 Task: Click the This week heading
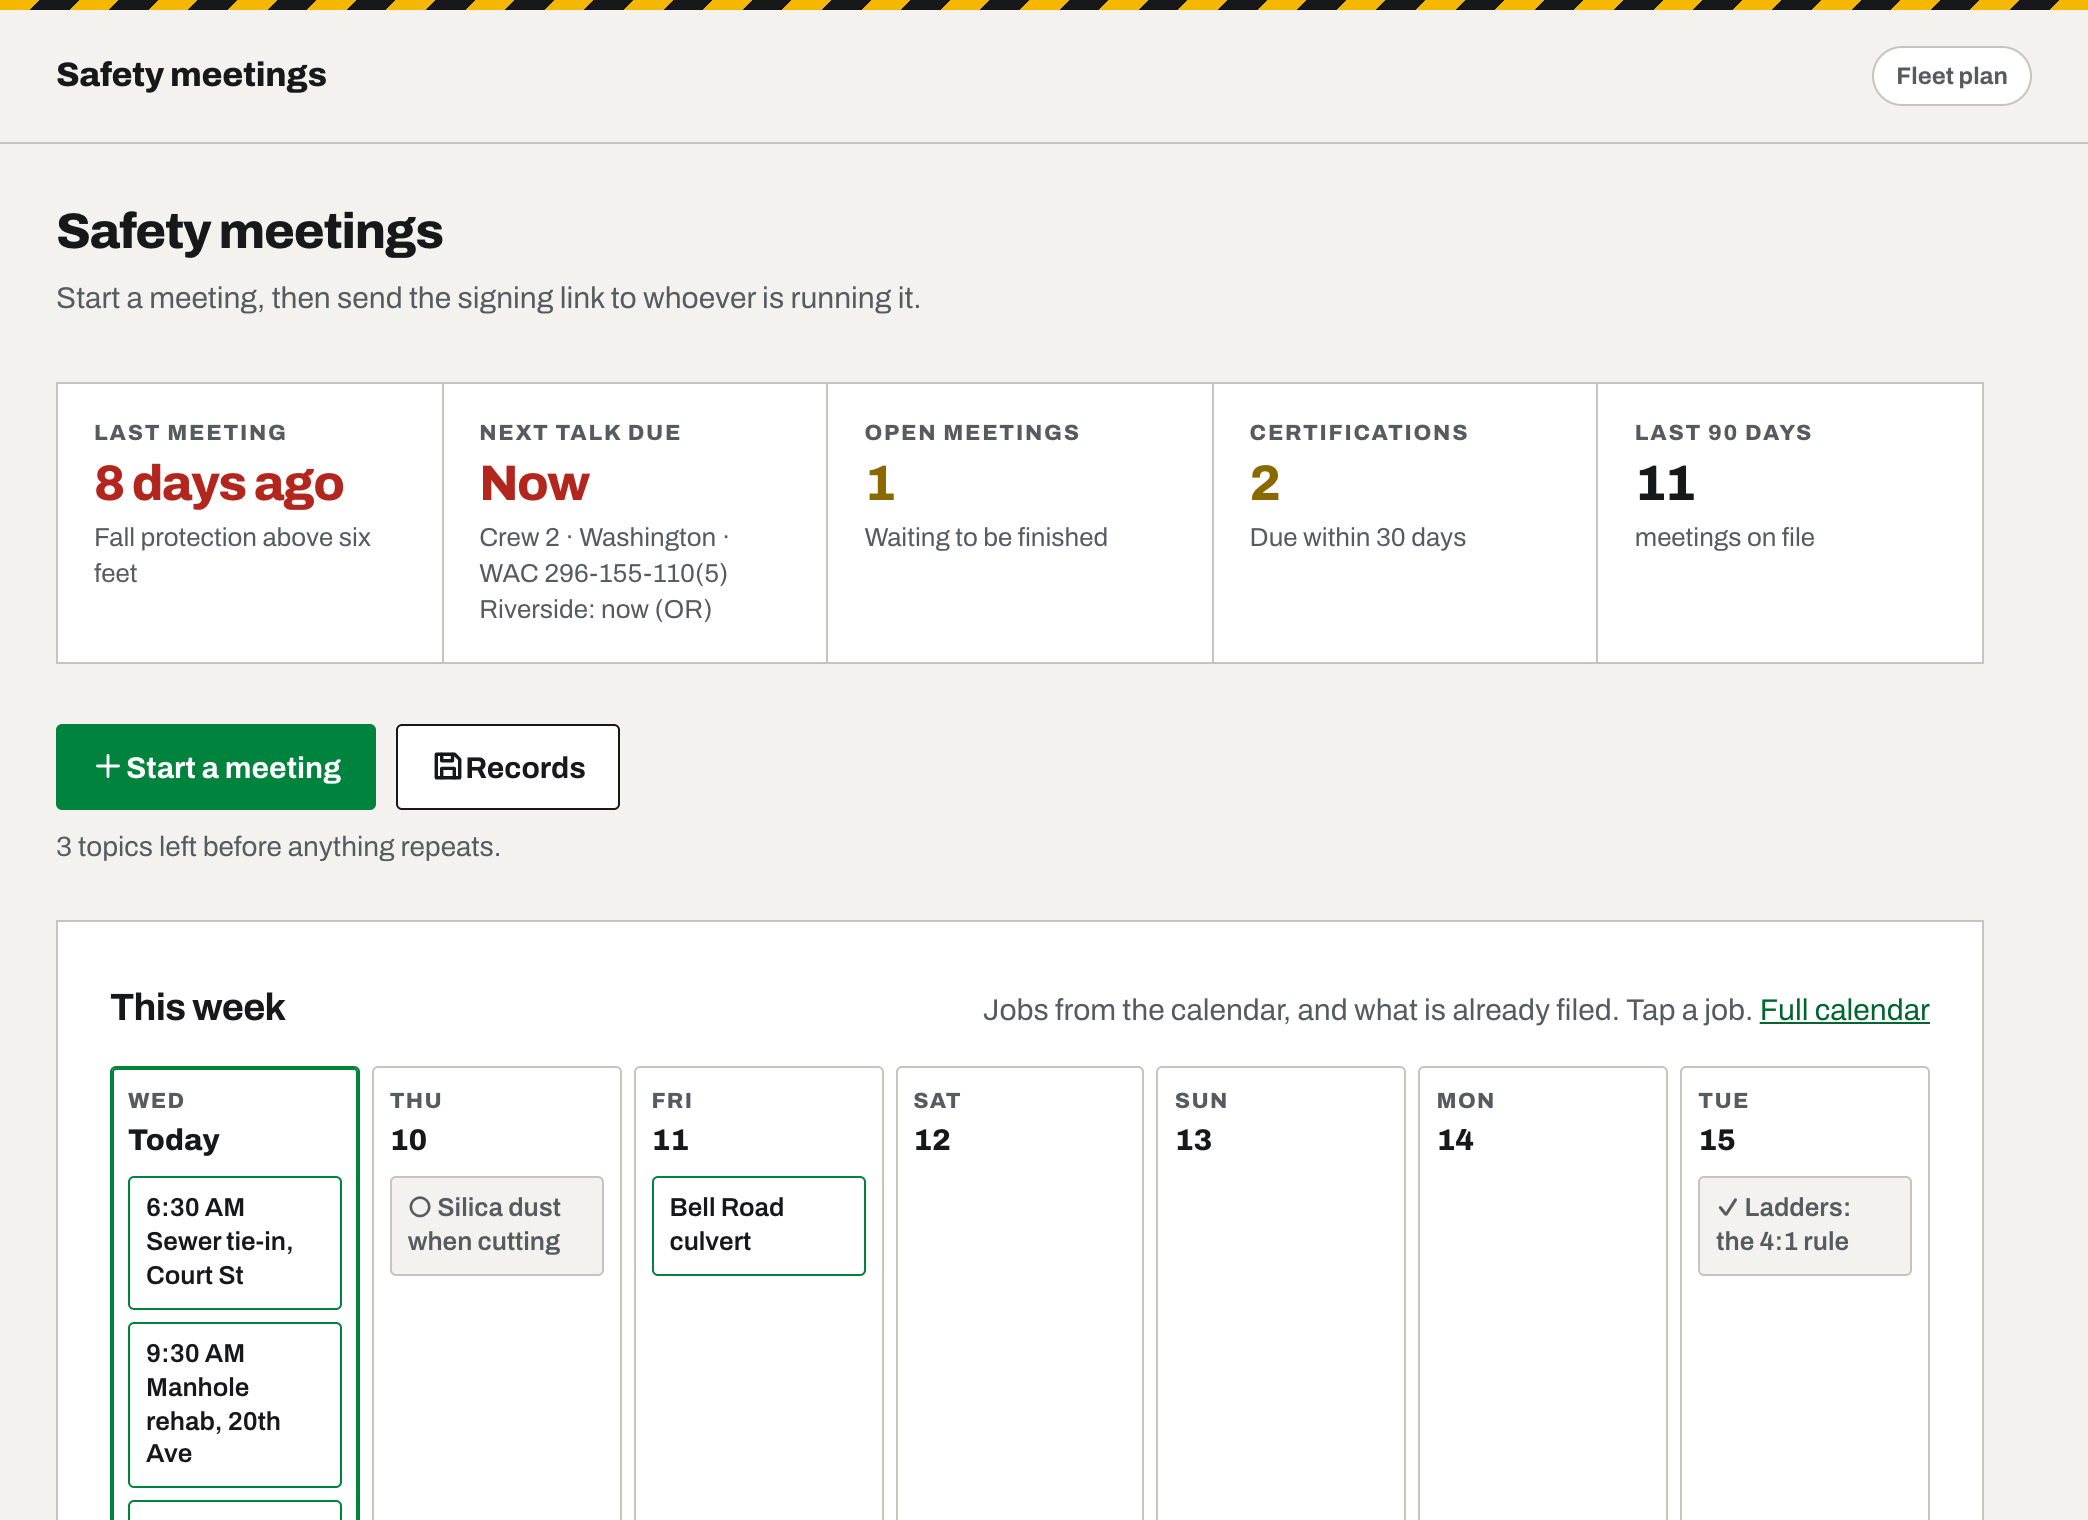tap(198, 1007)
